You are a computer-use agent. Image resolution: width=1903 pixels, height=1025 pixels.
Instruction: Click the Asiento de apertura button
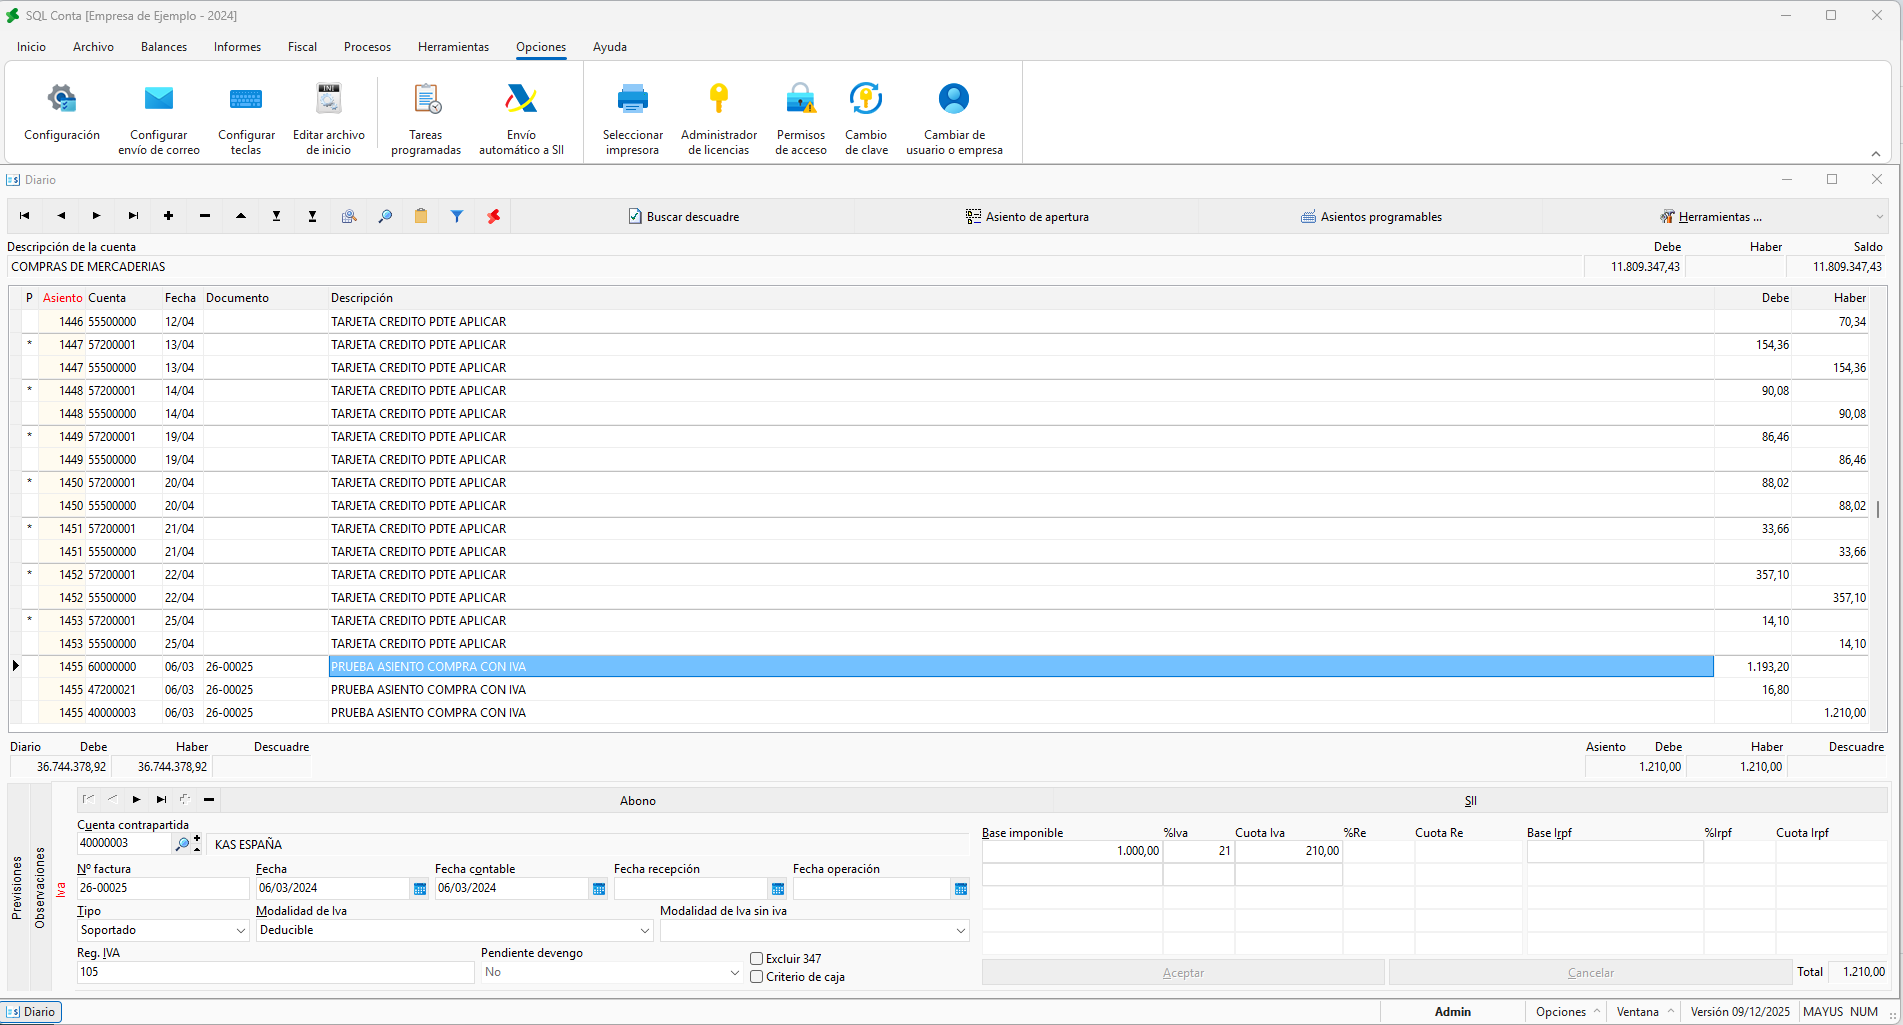click(1027, 217)
